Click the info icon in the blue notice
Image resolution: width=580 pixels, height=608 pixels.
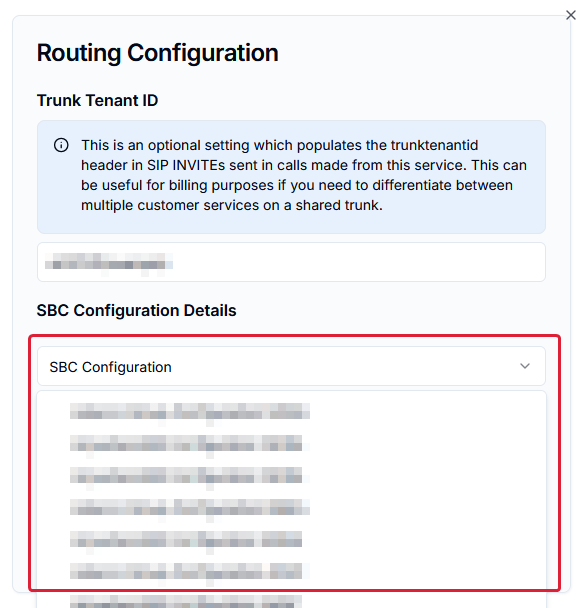click(x=61, y=145)
